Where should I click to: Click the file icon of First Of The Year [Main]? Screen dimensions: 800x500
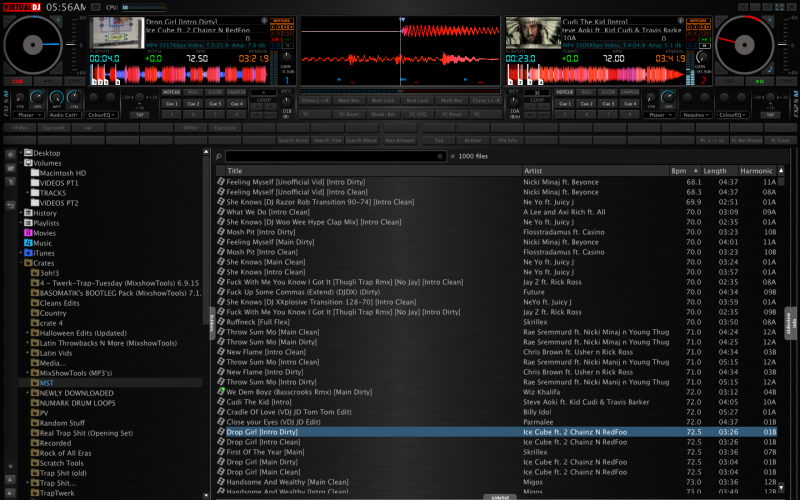(x=221, y=452)
